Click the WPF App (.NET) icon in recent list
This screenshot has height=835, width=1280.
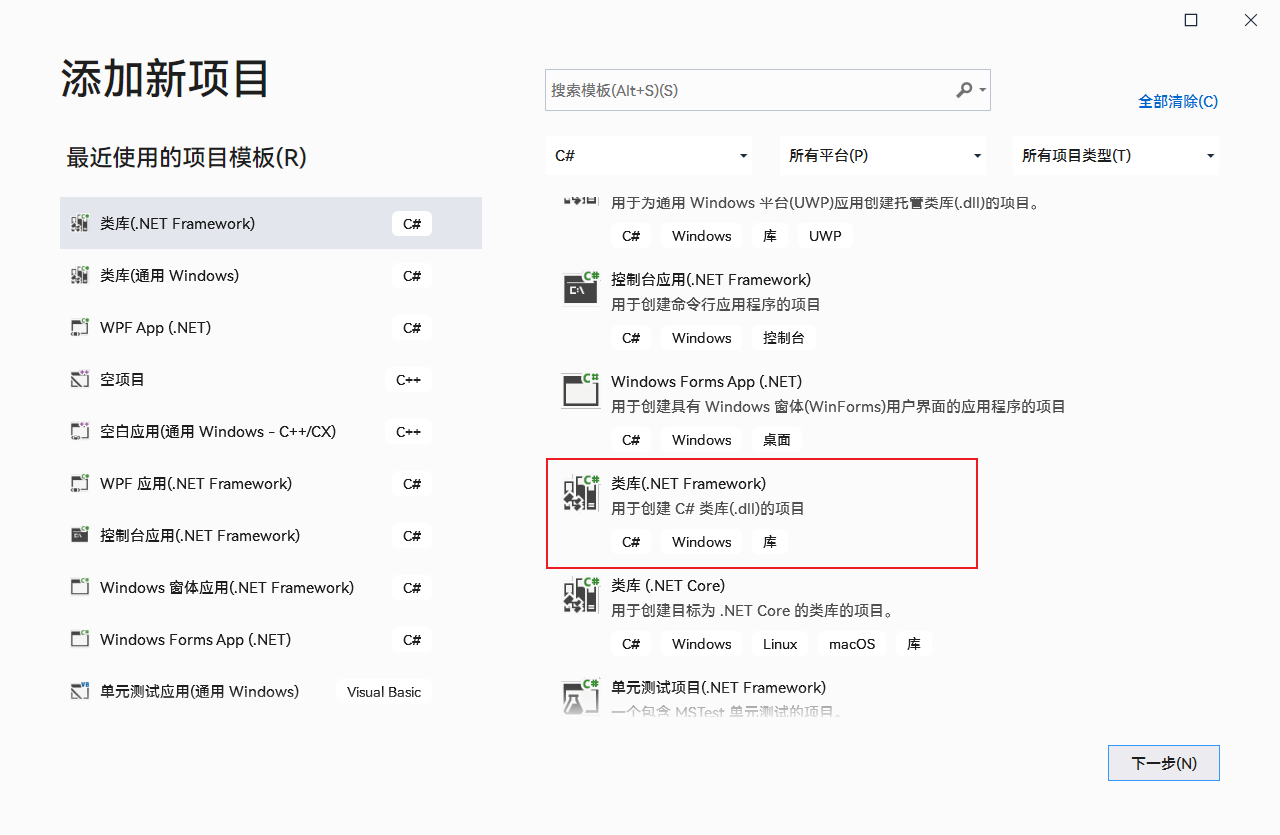(80, 328)
